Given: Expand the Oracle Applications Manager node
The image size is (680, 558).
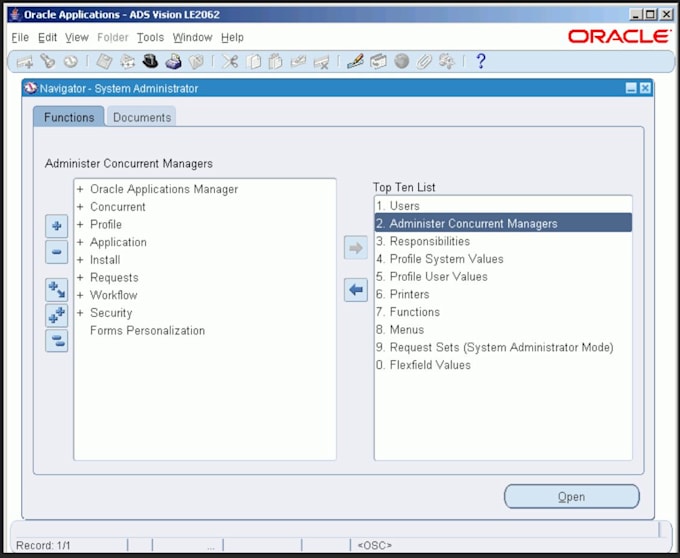Looking at the screenshot, I should pyautogui.click(x=80, y=189).
